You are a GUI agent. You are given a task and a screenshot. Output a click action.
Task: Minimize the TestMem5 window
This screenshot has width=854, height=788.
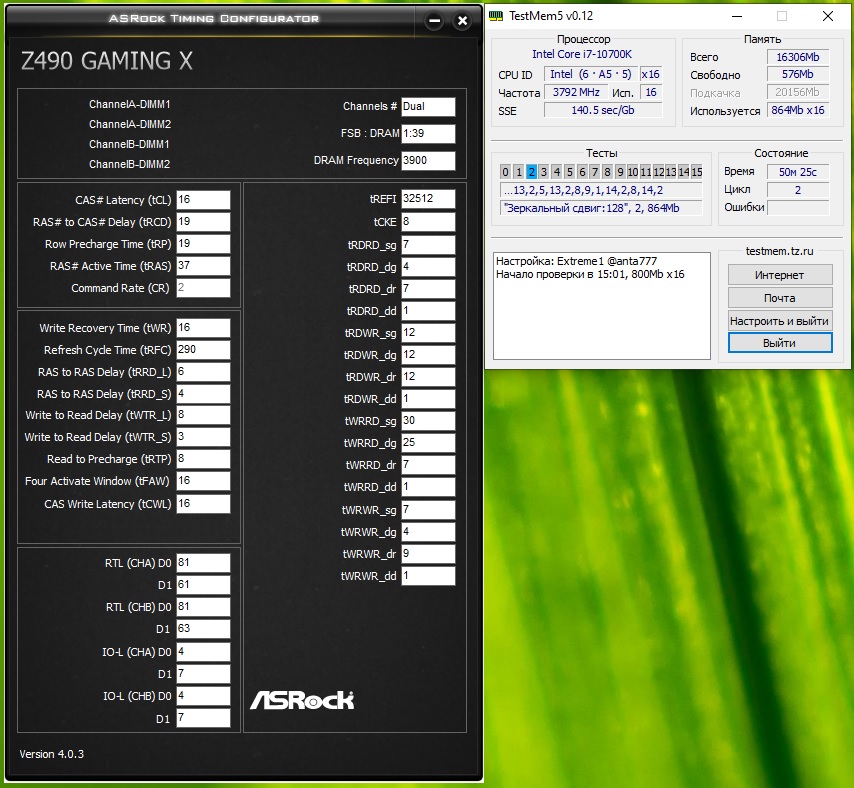click(737, 16)
